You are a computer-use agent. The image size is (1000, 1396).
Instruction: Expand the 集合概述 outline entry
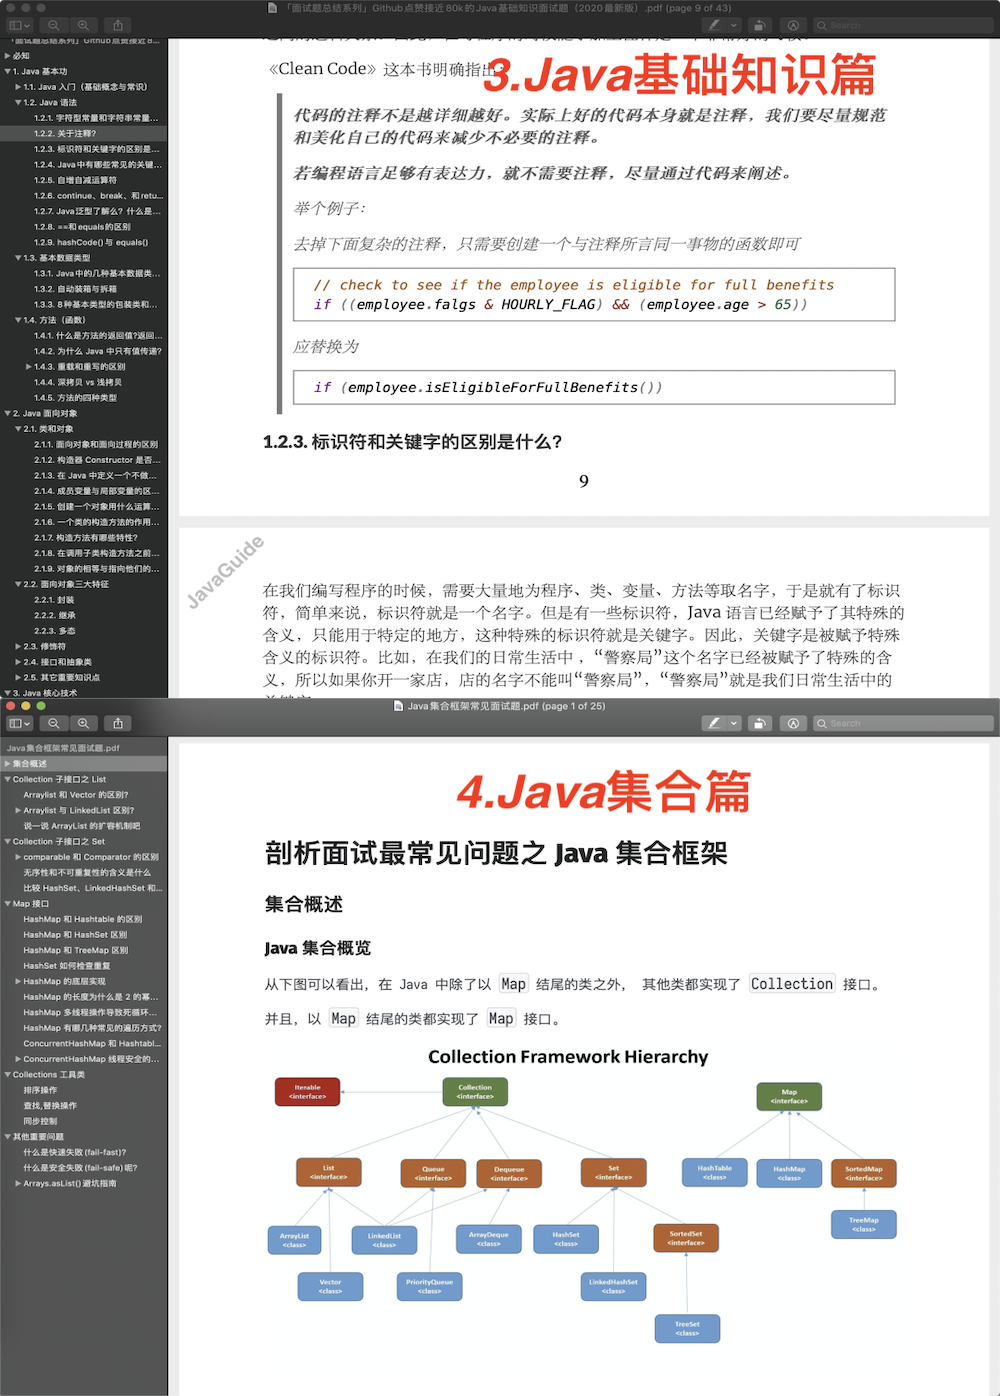tap(8, 764)
